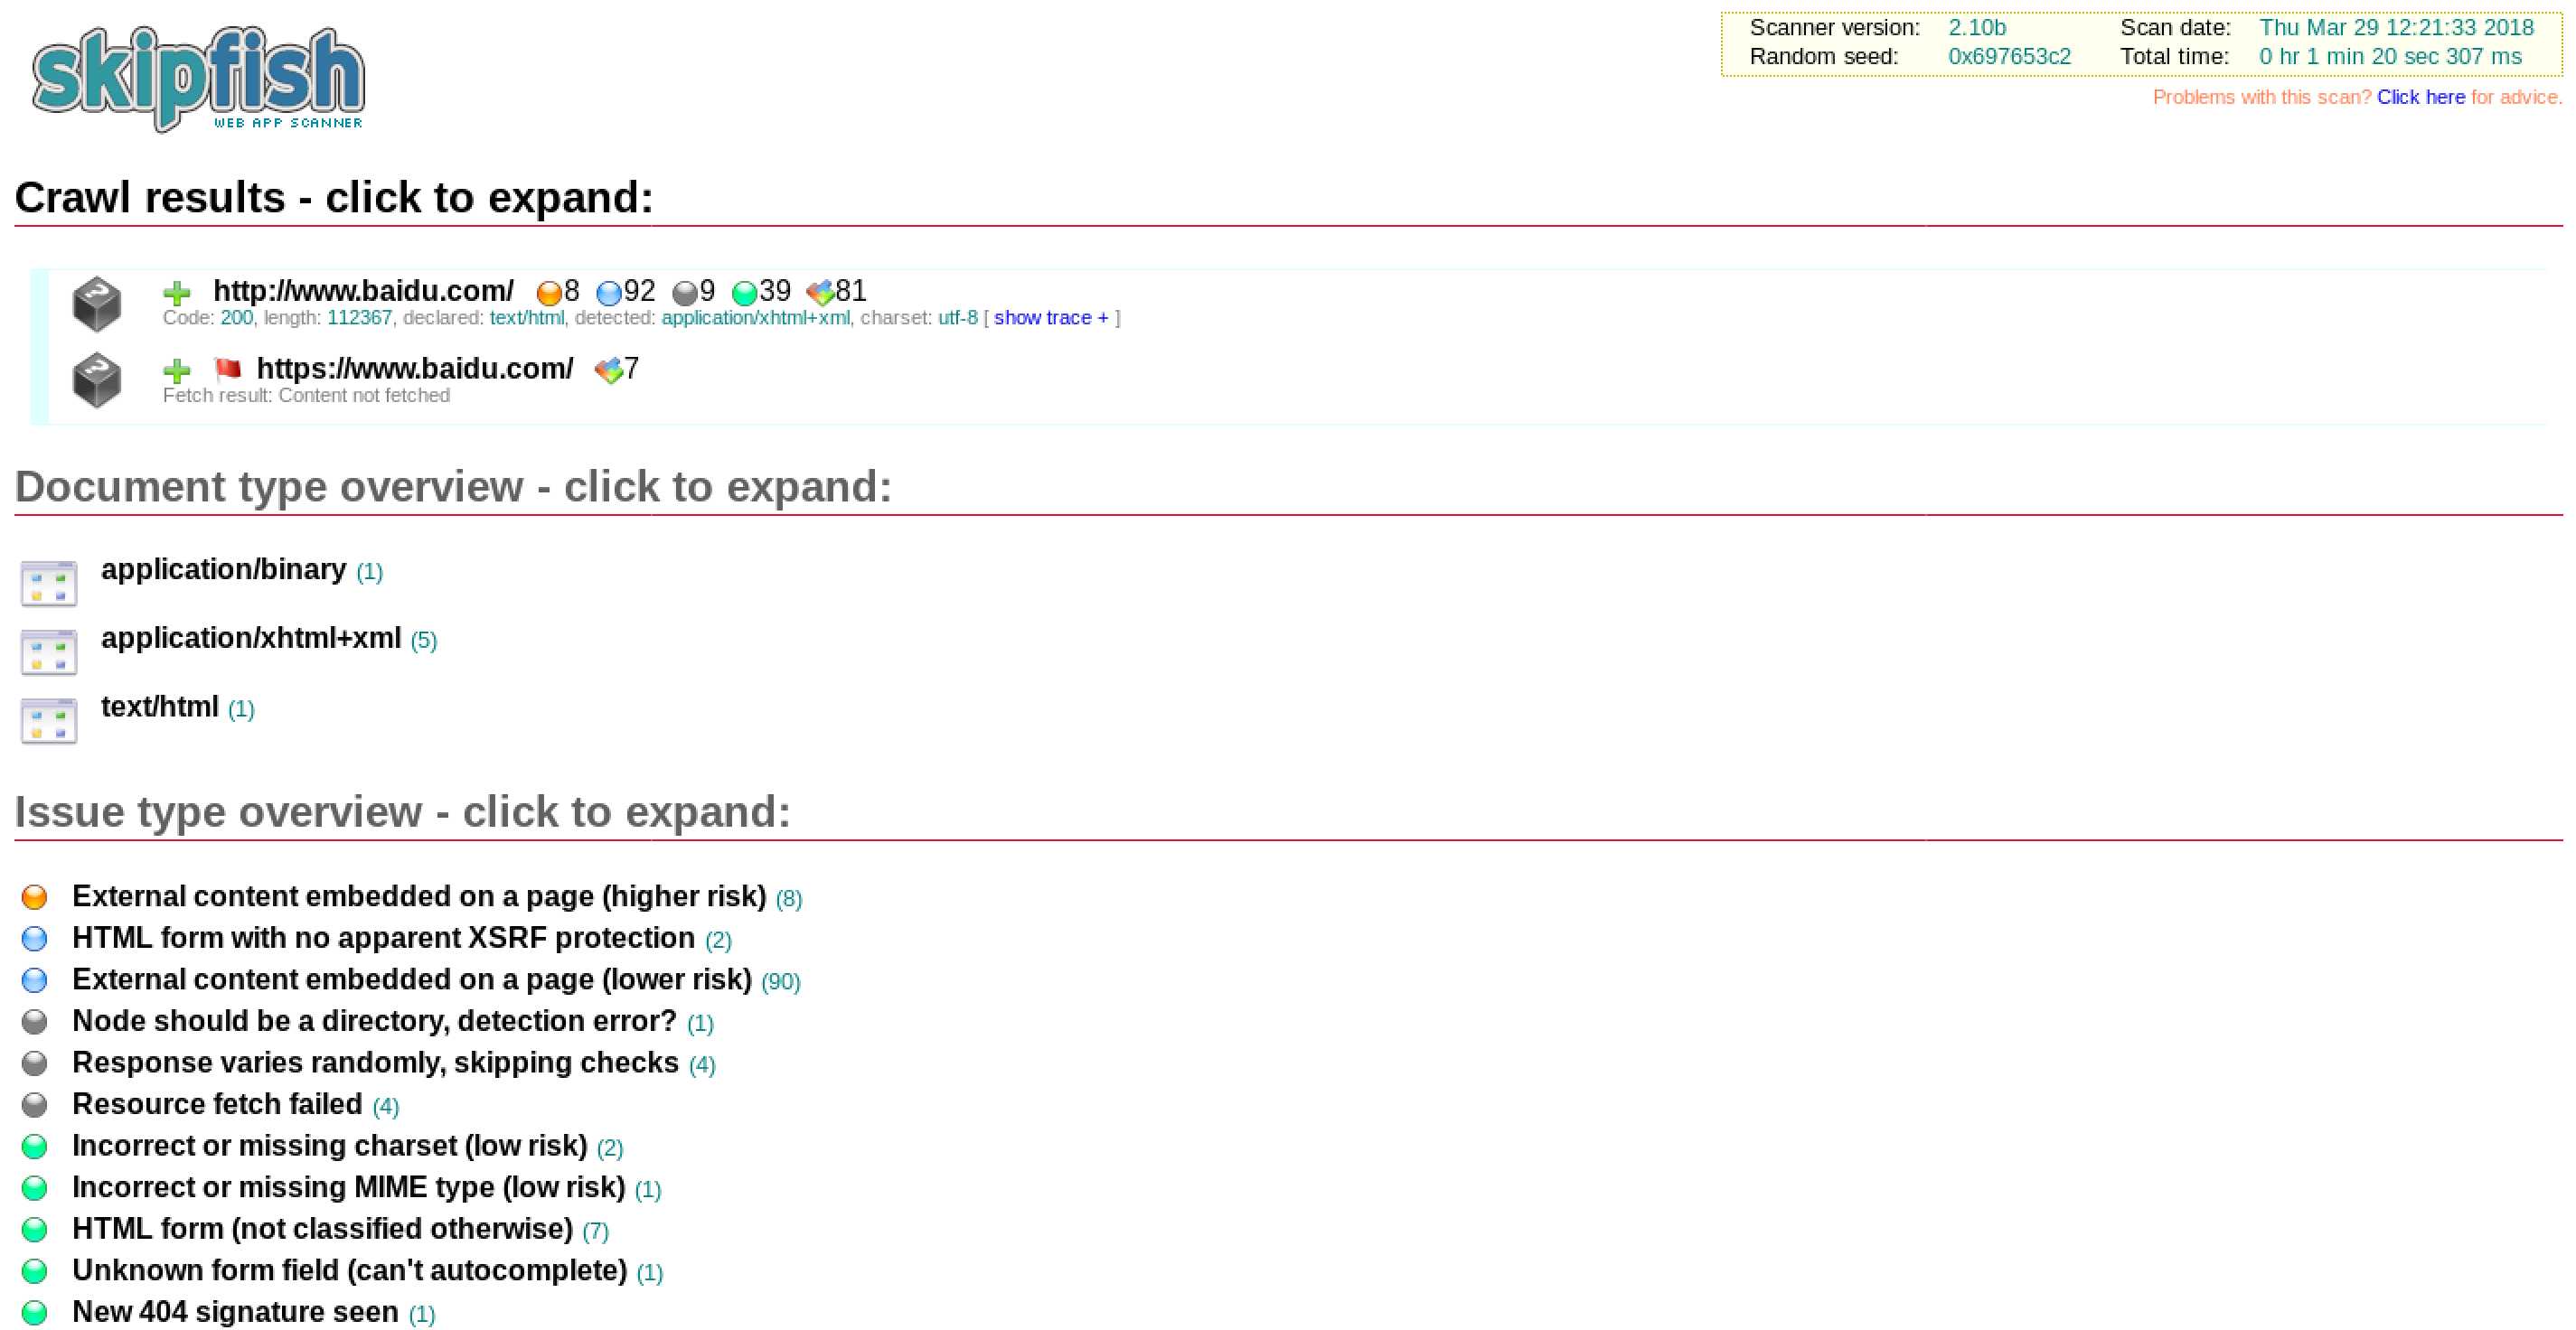Click the scanner version value '2.10b'
The height and width of the screenshot is (1330, 2576).
click(1977, 28)
